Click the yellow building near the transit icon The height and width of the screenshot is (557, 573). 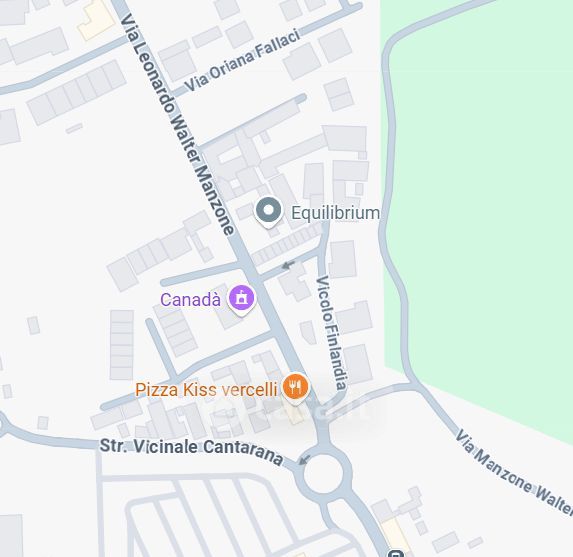point(395,534)
